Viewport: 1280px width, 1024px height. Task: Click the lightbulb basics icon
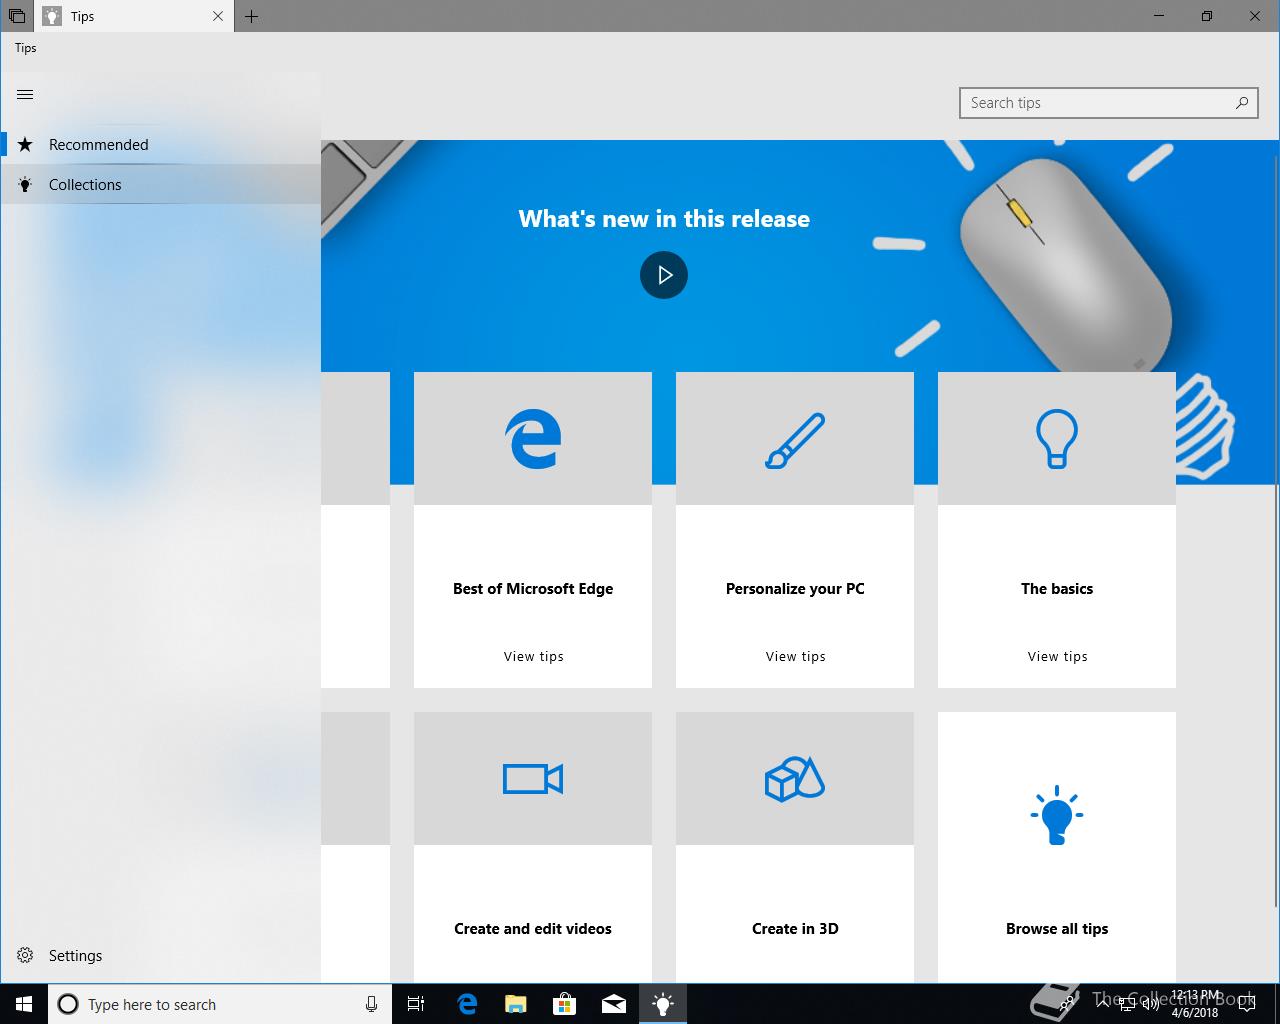click(1057, 439)
